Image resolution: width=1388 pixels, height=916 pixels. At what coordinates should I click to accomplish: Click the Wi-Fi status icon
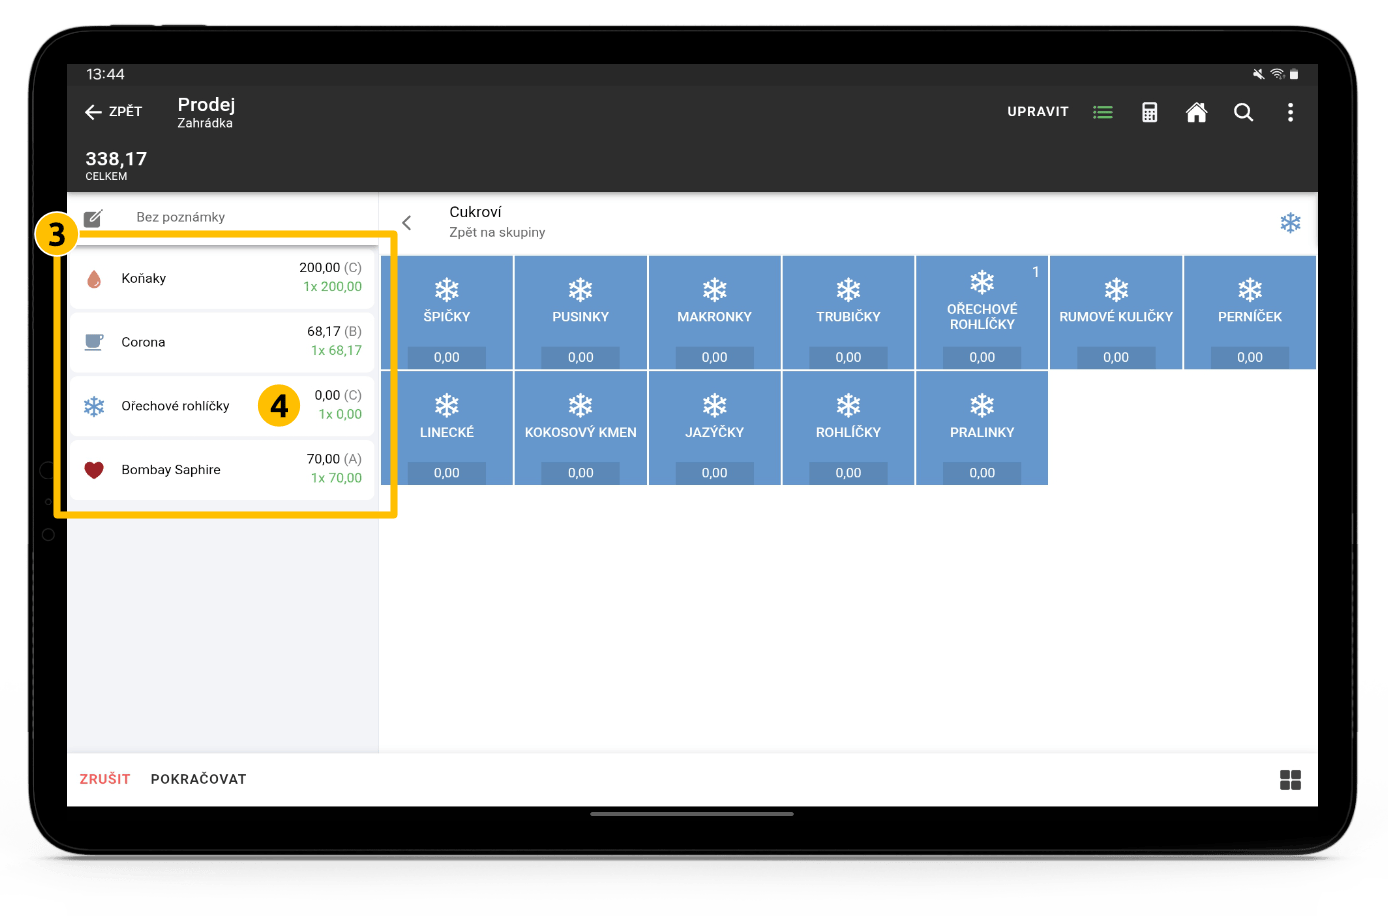coord(1277,74)
